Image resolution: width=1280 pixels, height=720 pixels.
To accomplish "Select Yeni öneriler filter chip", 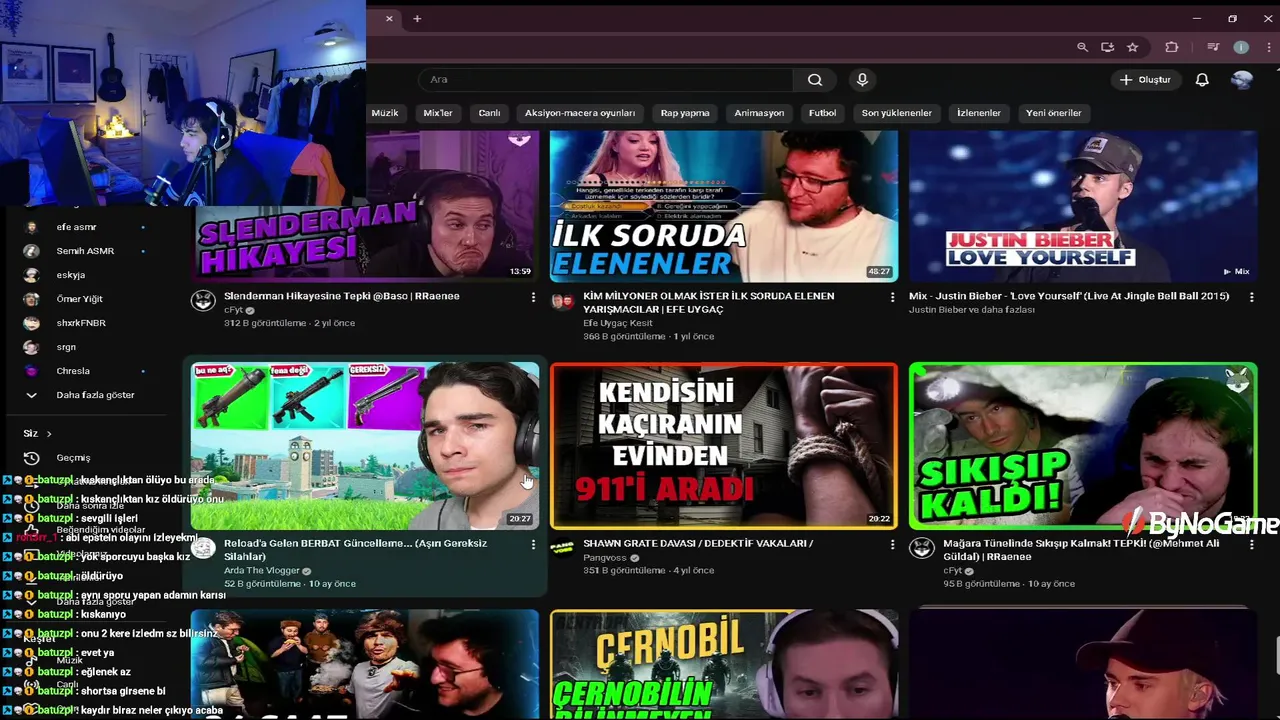I will (x=1054, y=113).
